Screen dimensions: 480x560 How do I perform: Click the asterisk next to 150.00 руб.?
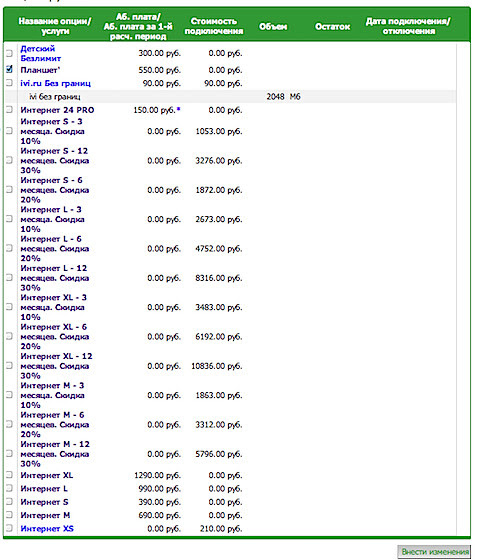[179, 109]
